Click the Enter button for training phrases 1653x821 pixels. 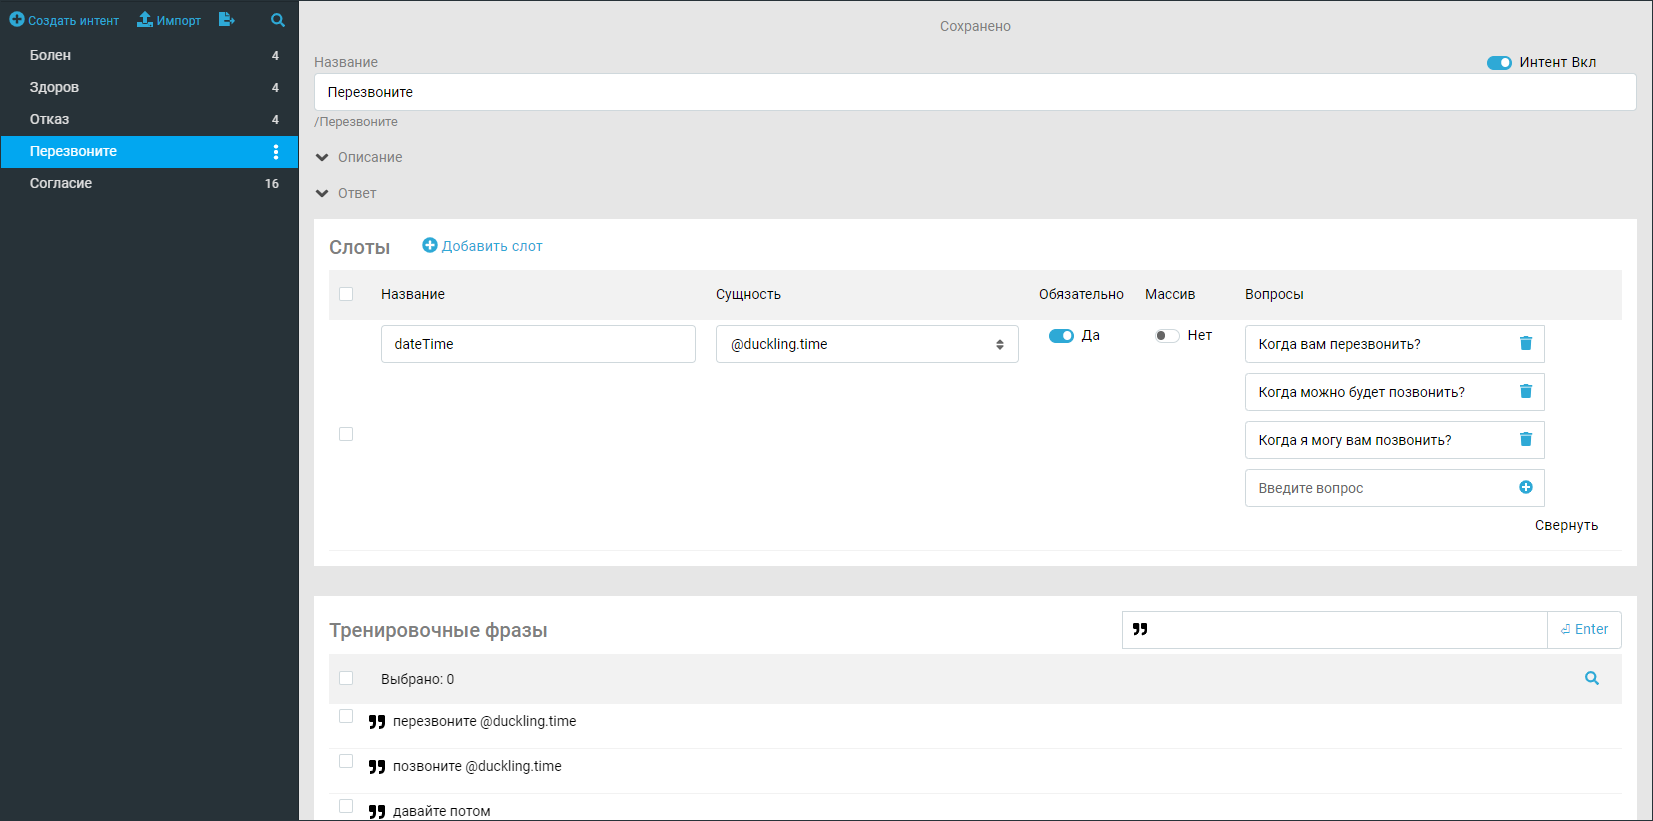click(1584, 630)
